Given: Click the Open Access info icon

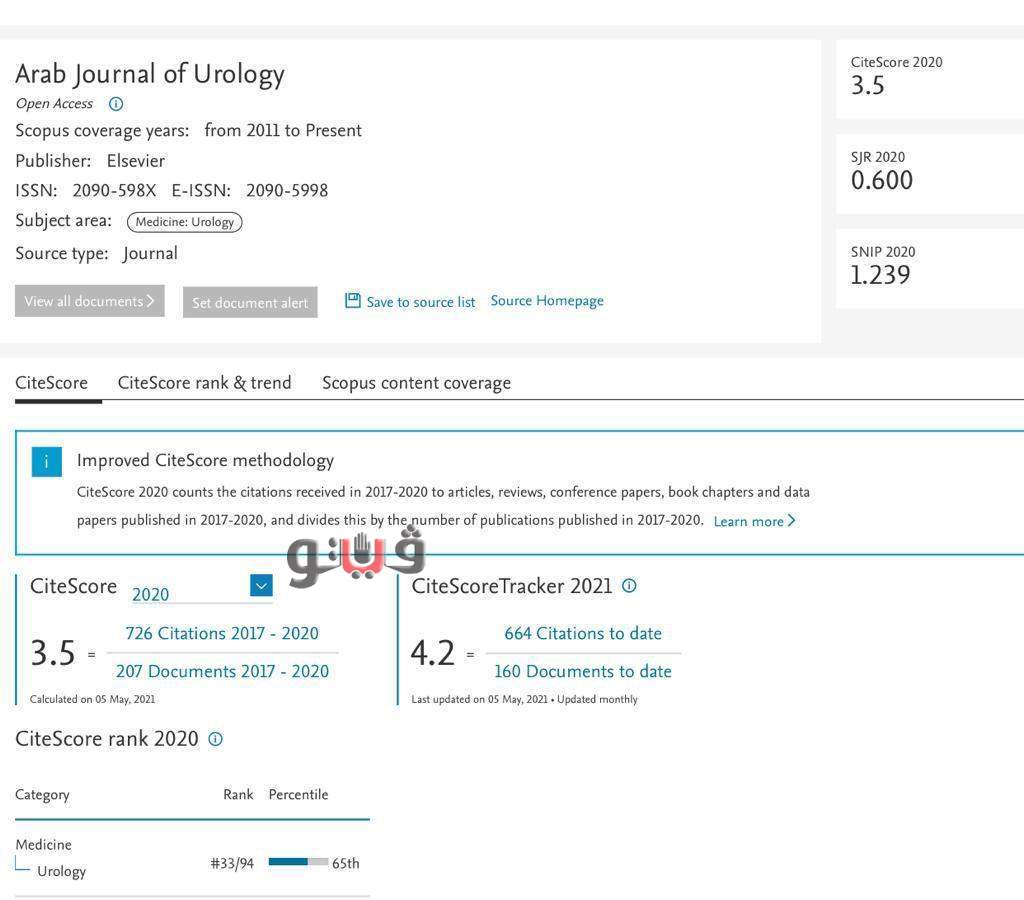Looking at the screenshot, I should click(x=116, y=104).
